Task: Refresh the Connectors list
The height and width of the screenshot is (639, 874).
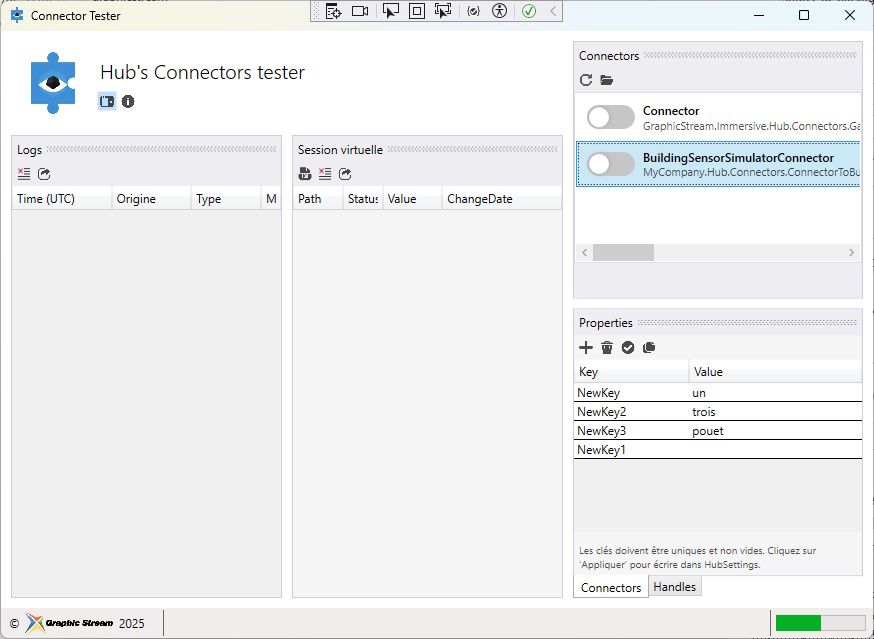Action: (586, 80)
